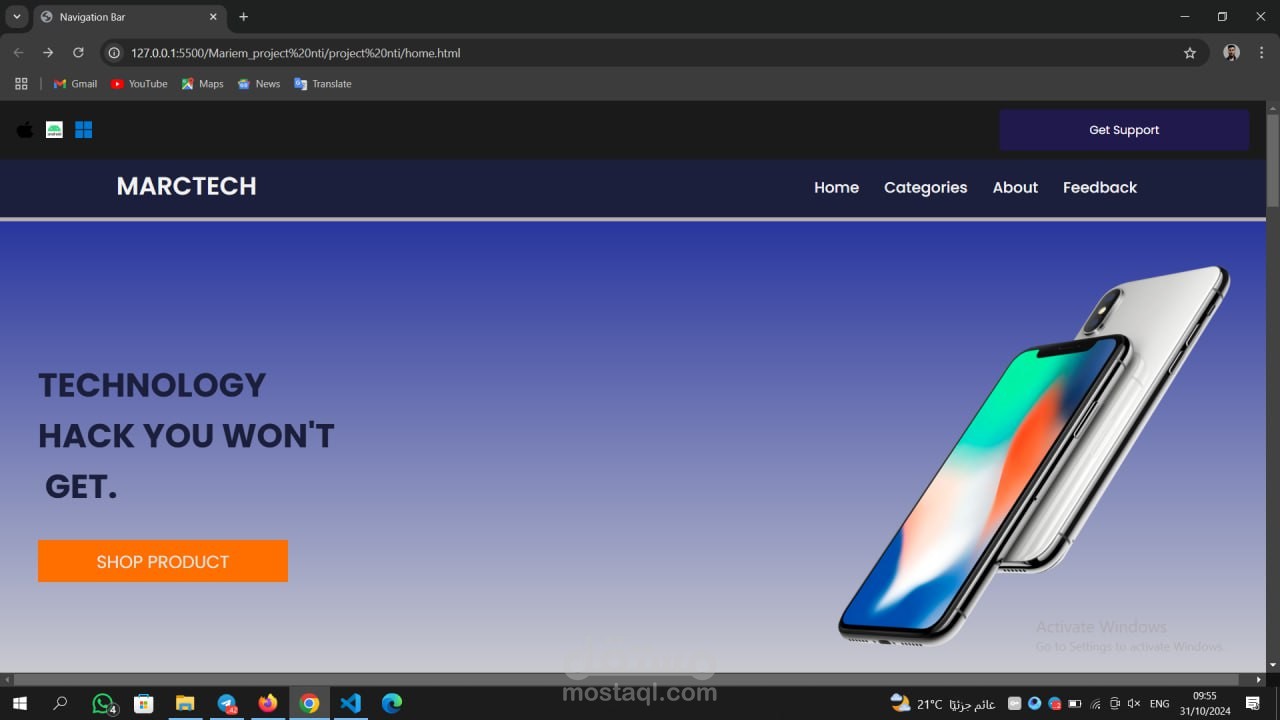Open the Maps bookmark
Viewport: 1280px width, 720px height.
pos(202,84)
